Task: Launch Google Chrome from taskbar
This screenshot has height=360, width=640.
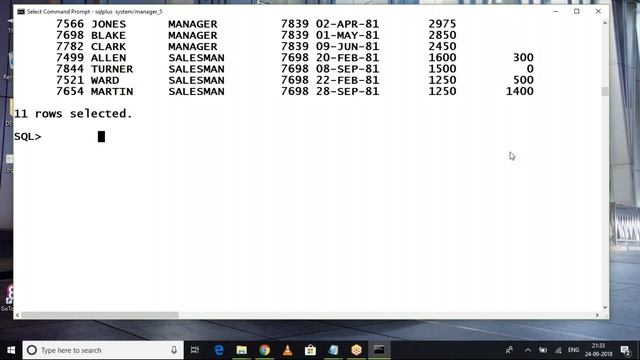Action: click(x=264, y=350)
